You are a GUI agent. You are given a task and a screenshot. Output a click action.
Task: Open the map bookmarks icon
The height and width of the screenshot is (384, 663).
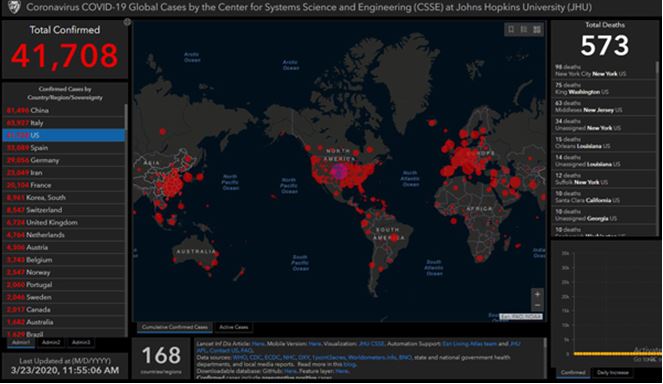tap(511, 29)
